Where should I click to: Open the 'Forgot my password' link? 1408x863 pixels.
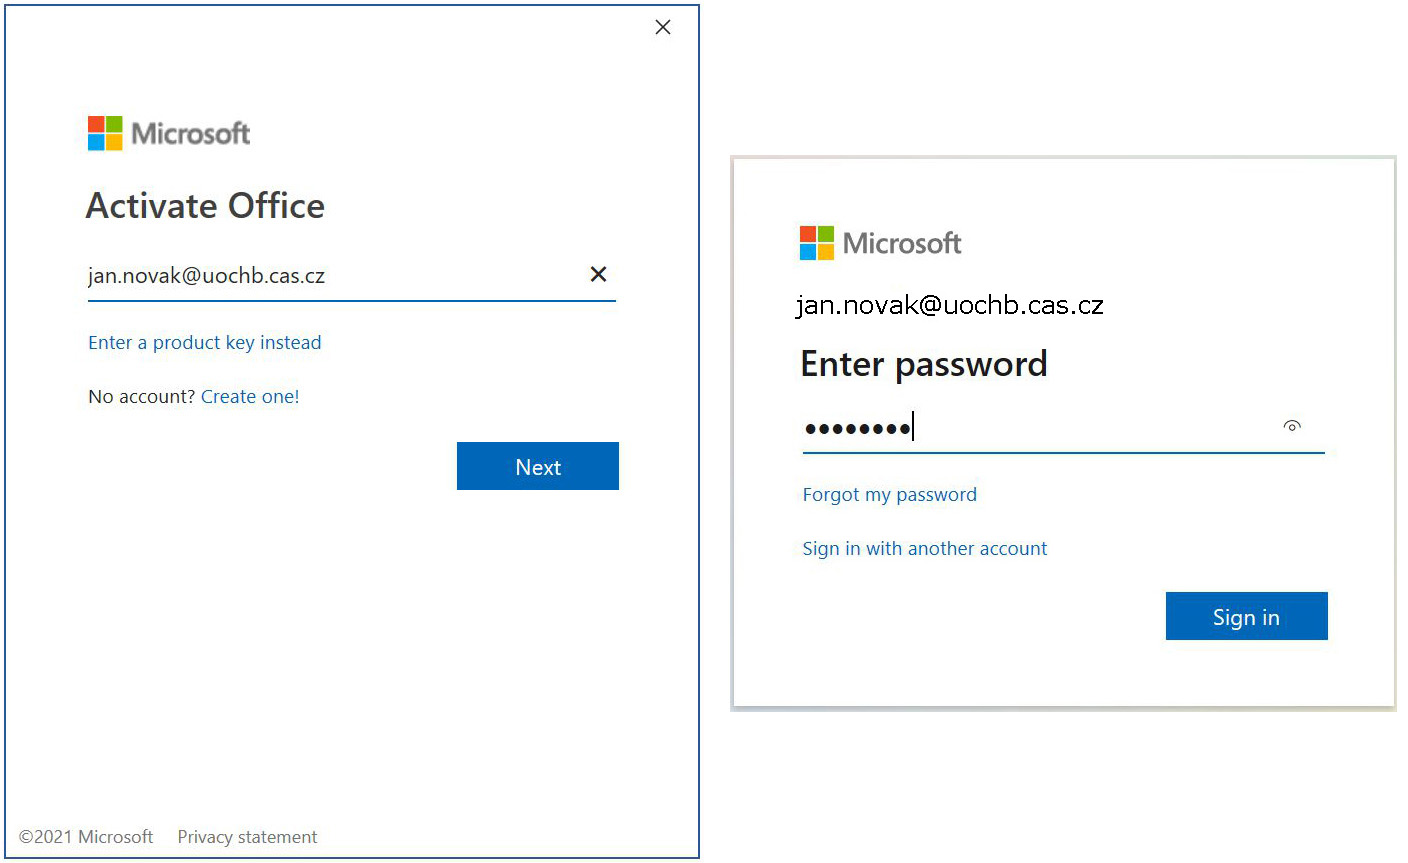point(890,495)
